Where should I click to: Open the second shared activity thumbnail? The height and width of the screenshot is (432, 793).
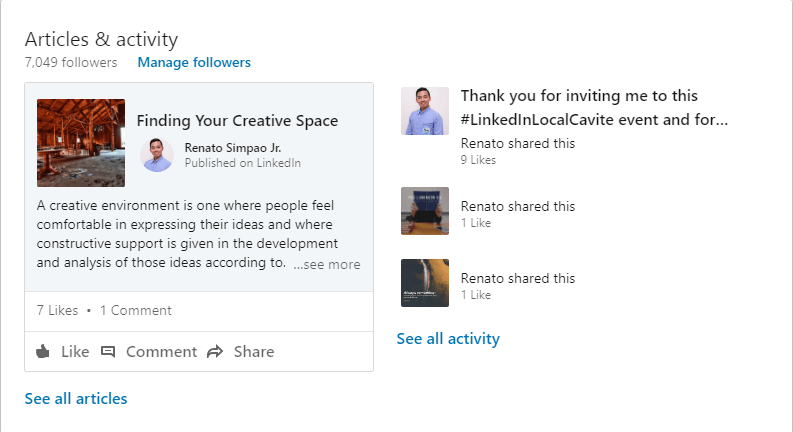tap(425, 211)
